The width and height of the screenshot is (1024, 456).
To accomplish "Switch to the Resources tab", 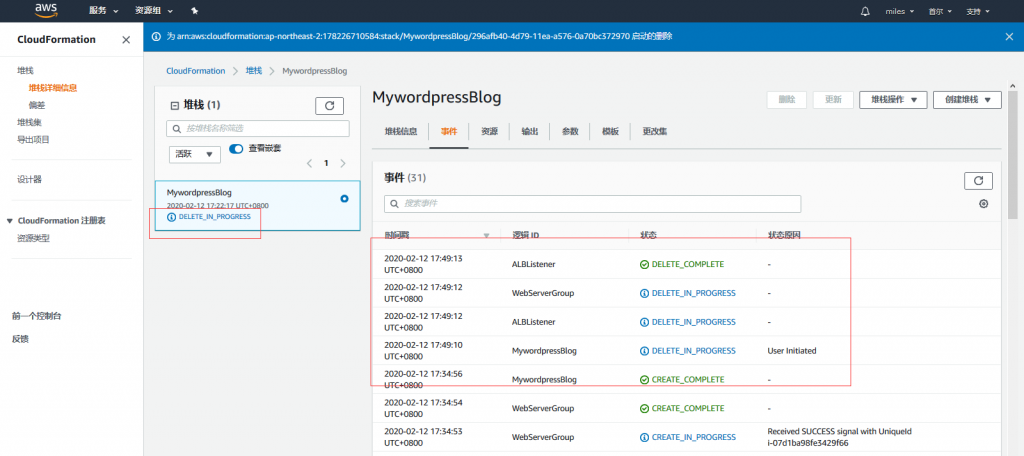I will pos(489,131).
